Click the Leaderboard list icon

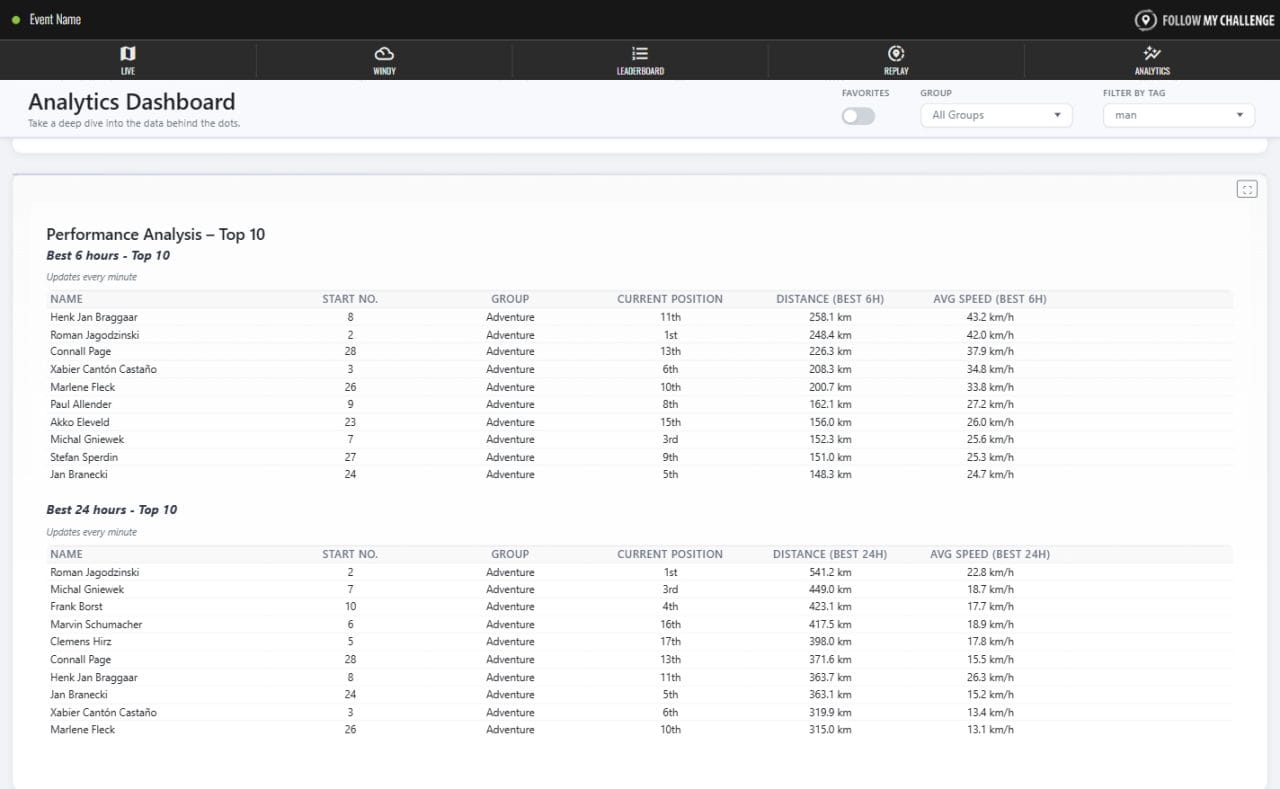(640, 54)
